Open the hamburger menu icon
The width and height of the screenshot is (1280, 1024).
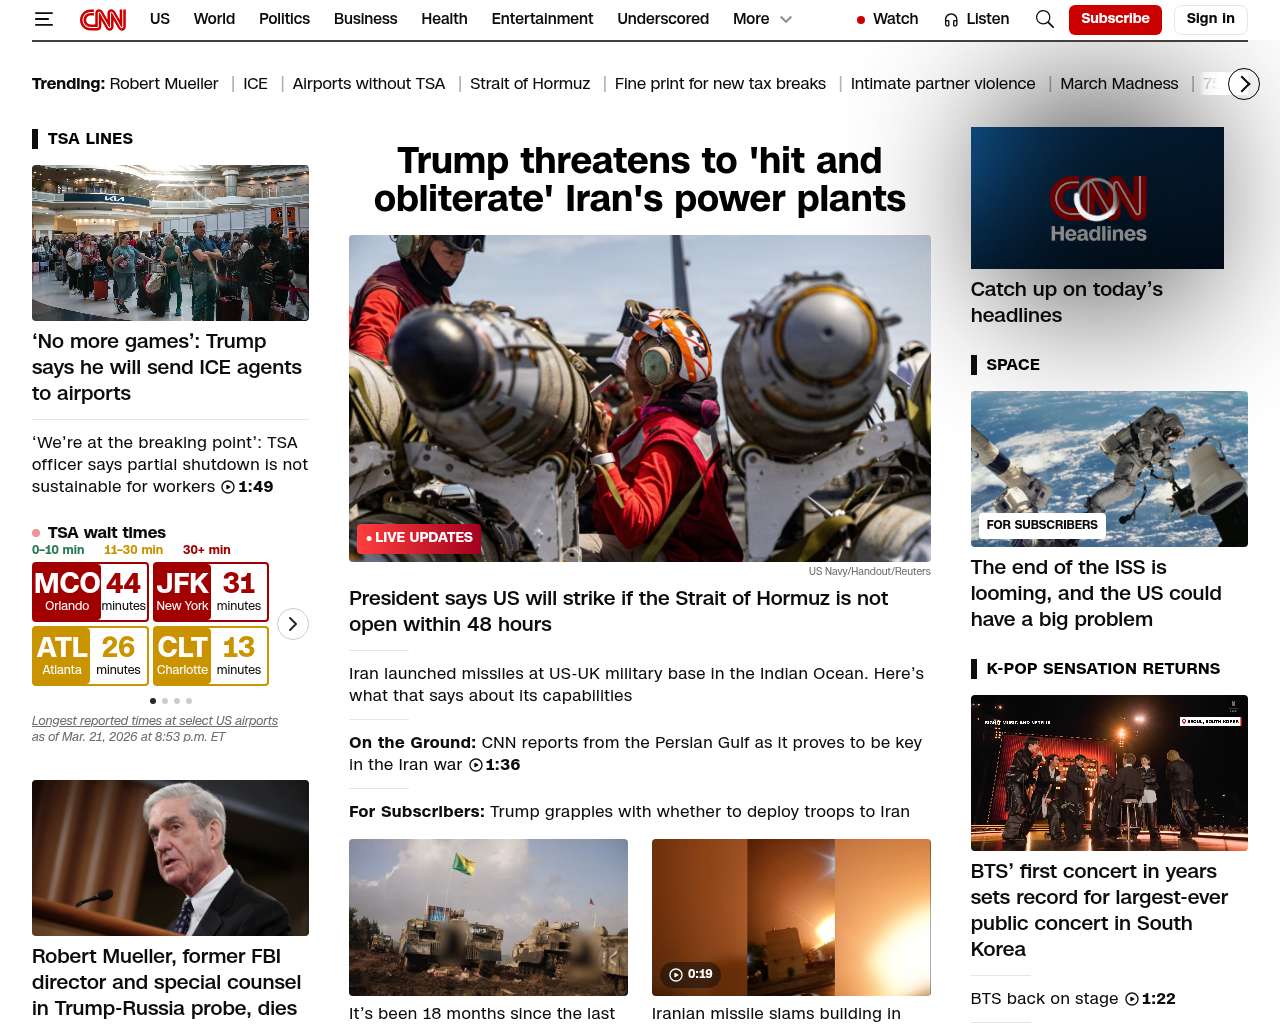point(43,19)
